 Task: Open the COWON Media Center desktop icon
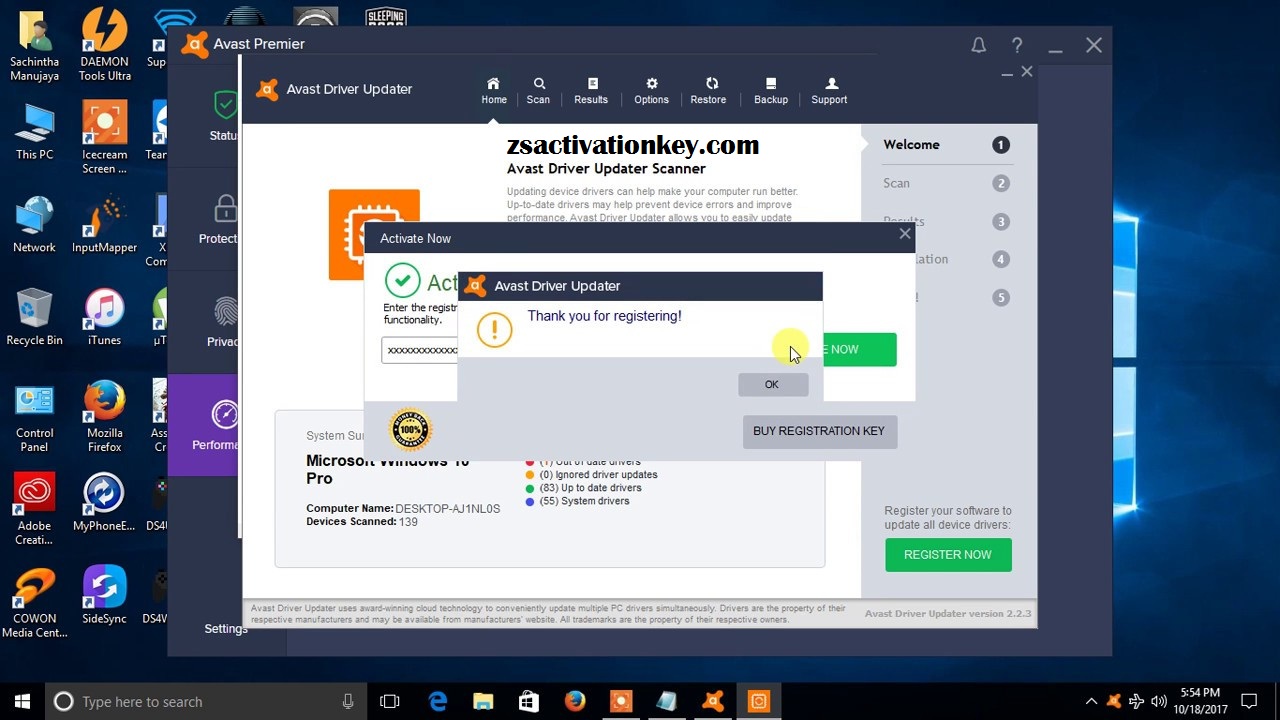click(x=34, y=603)
